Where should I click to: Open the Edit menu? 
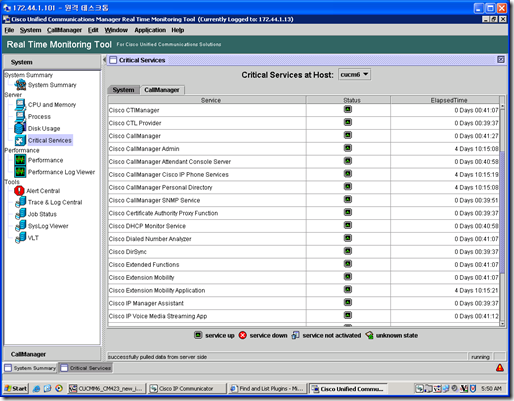(93, 30)
